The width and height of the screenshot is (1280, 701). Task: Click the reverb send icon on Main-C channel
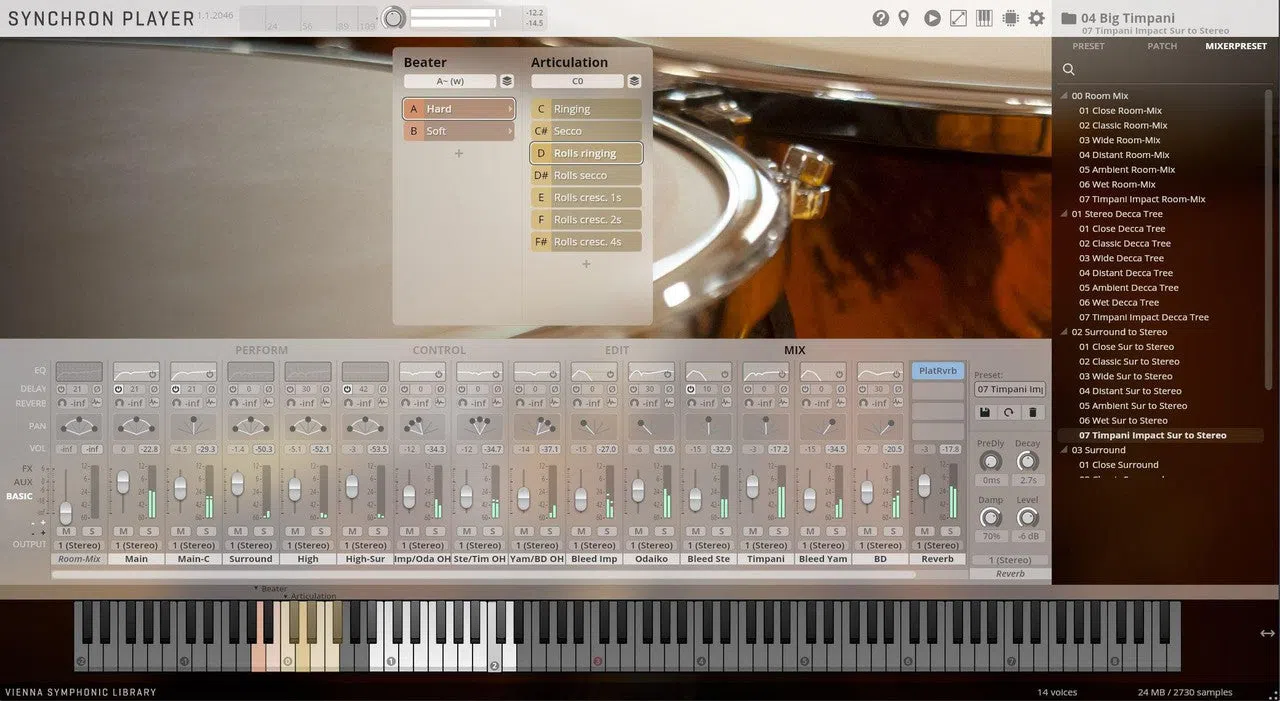click(176, 403)
